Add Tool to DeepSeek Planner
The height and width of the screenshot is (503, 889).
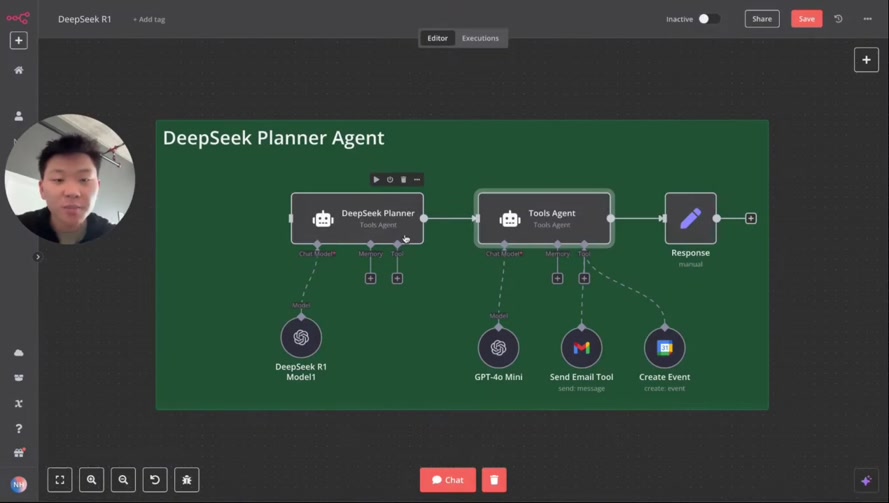tap(397, 278)
